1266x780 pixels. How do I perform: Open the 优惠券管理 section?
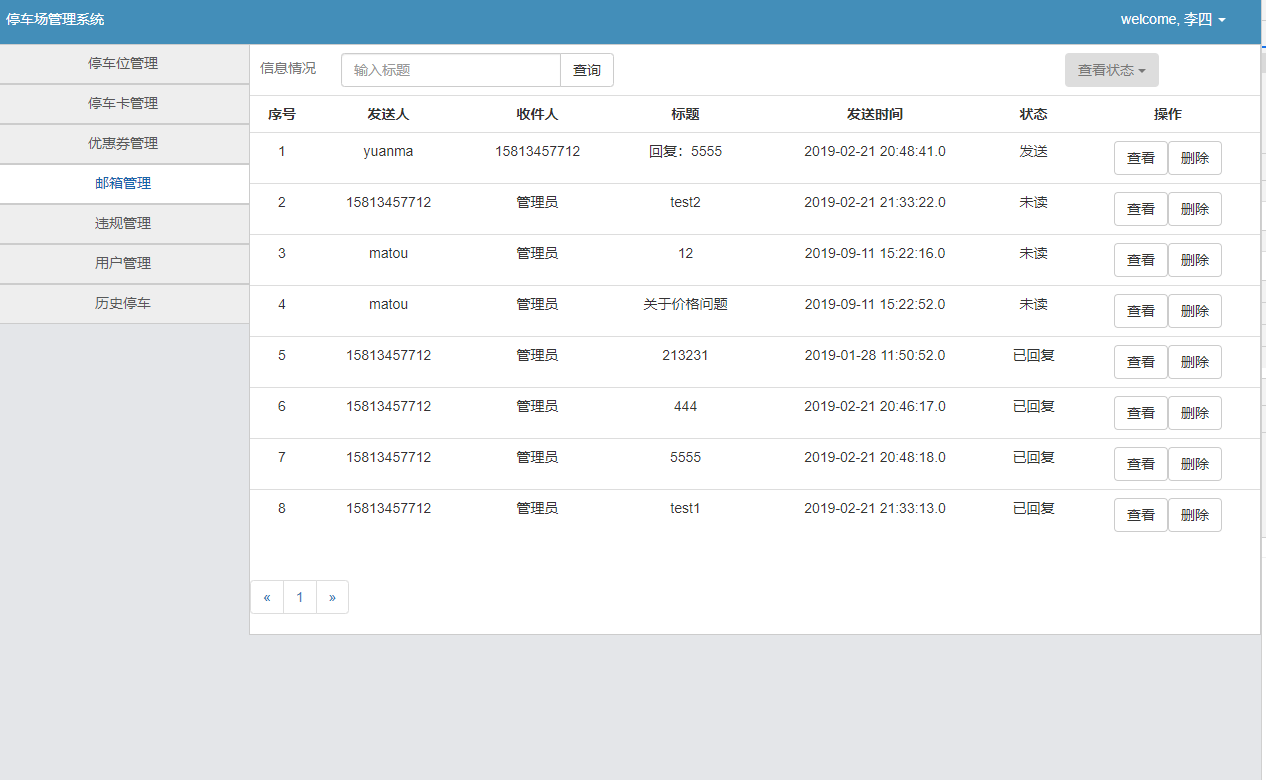click(x=124, y=143)
